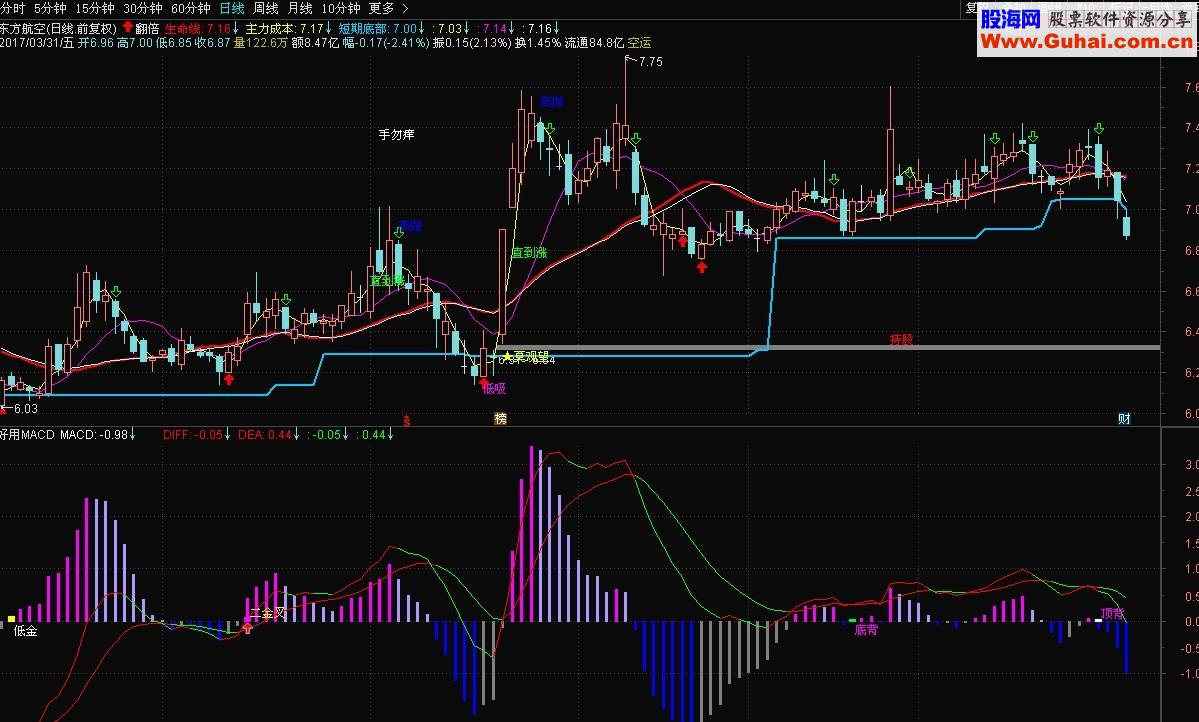Click the 财 marker at the chart's right end
This screenshot has height=722, width=1199.
coord(1124,418)
